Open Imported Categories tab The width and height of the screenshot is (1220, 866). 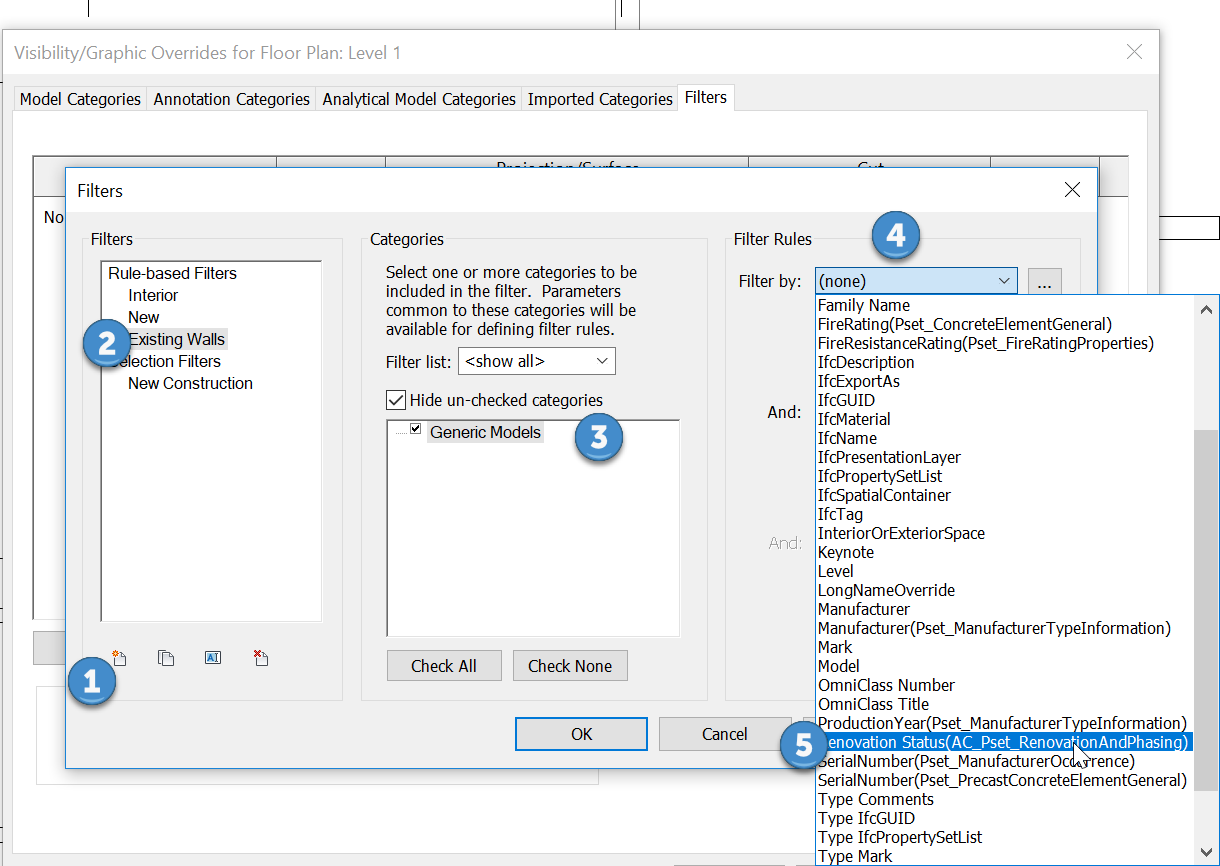(x=600, y=99)
